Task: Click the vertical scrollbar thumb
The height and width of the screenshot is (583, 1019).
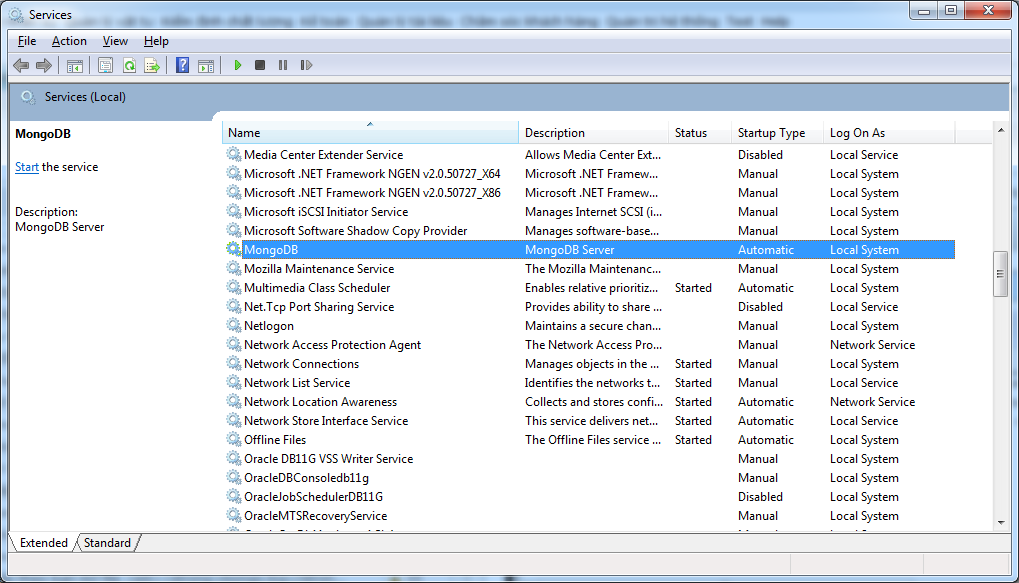Action: click(x=1001, y=274)
